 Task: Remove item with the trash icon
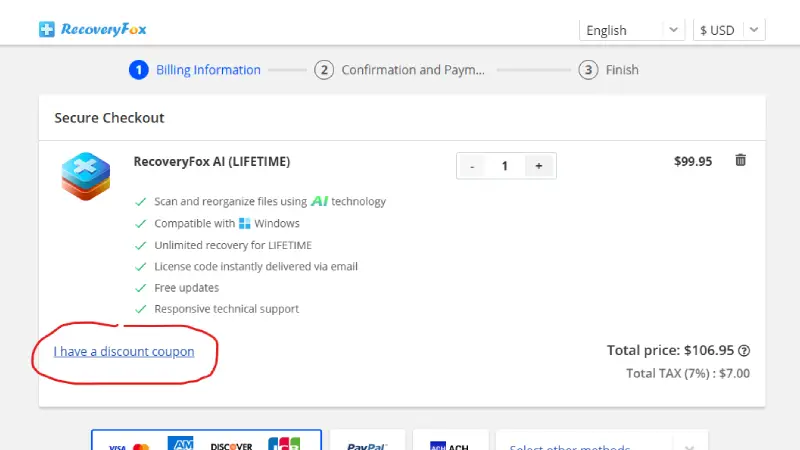(740, 160)
